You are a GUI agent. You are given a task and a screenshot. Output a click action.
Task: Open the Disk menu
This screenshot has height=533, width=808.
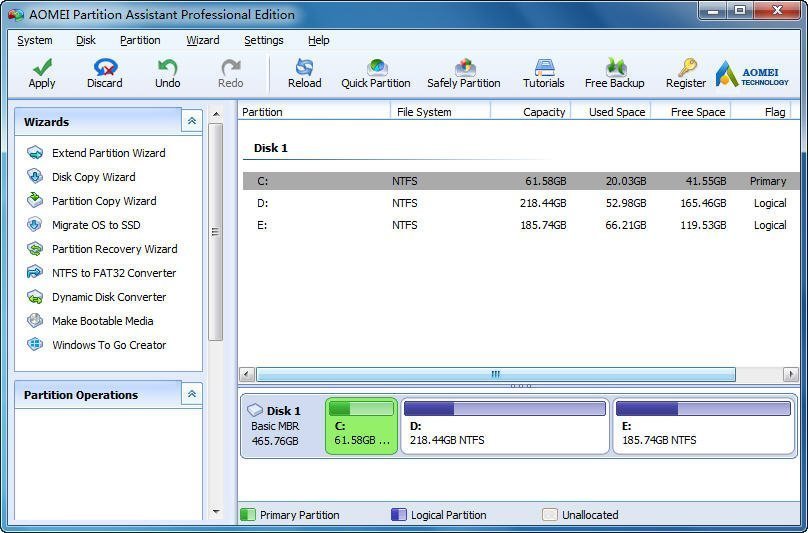pos(86,40)
